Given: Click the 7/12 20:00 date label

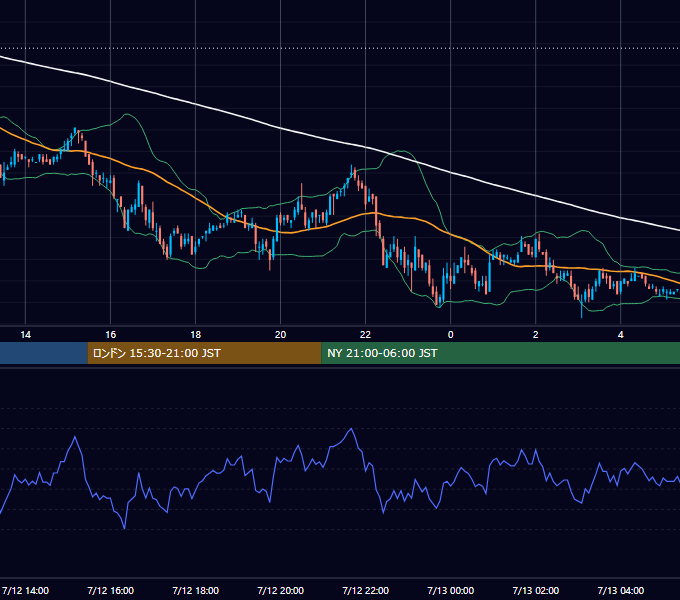Looking at the screenshot, I should [x=281, y=590].
